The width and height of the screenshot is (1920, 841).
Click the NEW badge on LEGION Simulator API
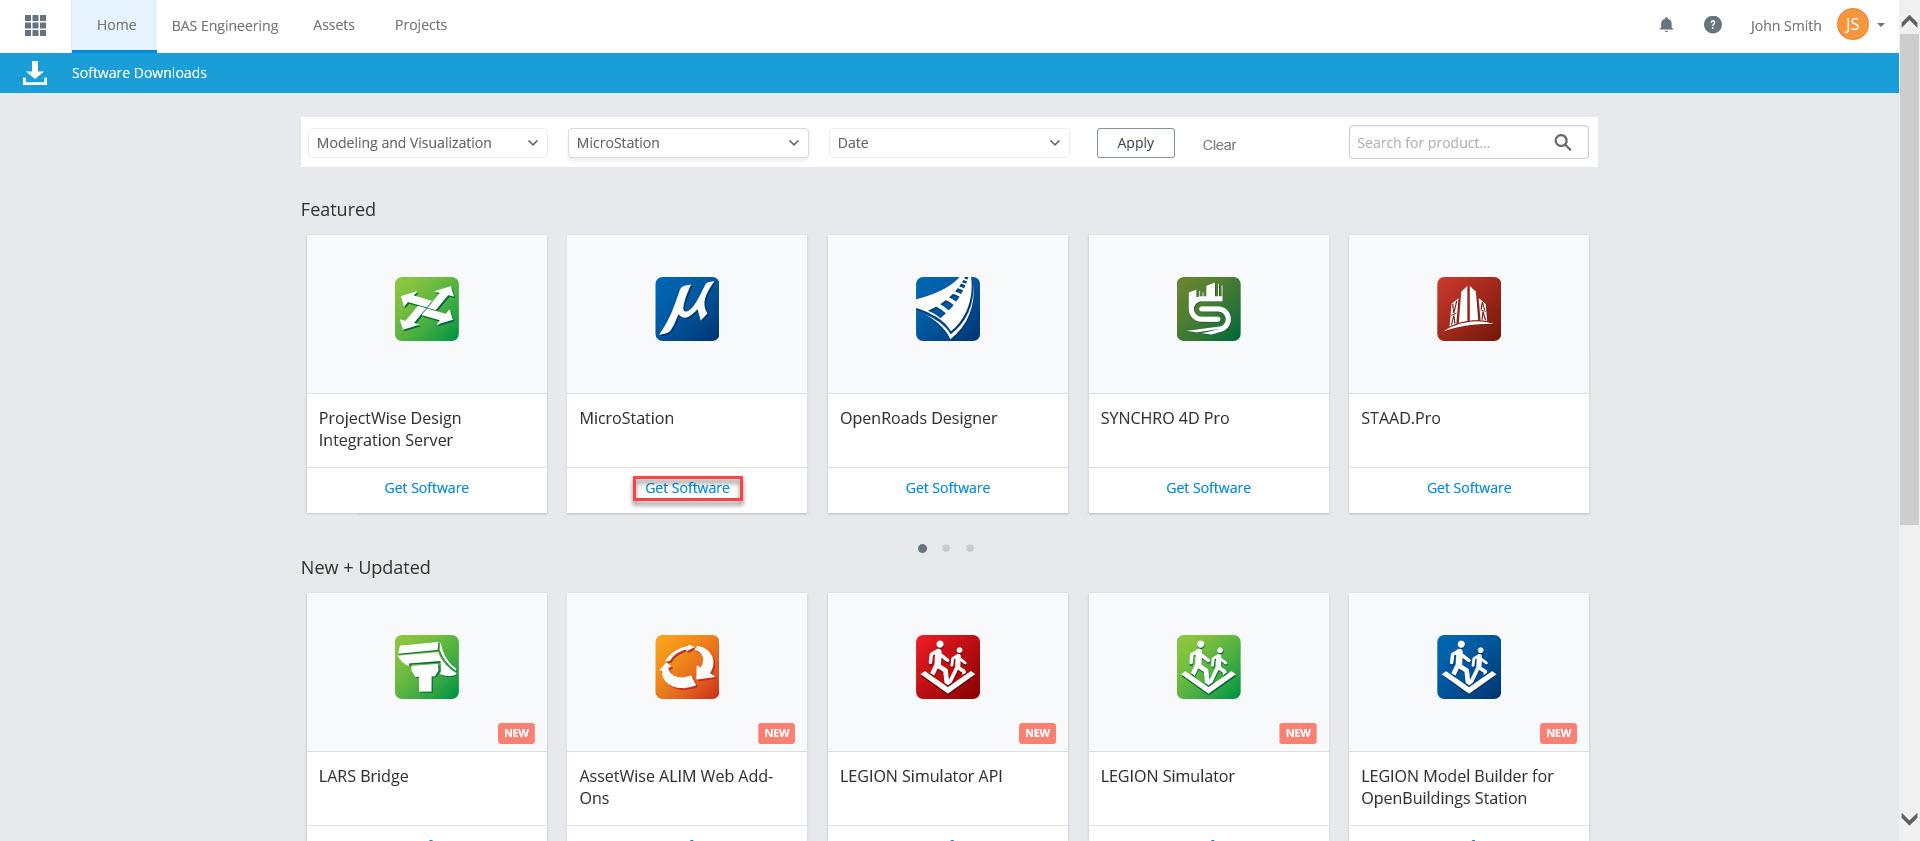pyautogui.click(x=1037, y=733)
